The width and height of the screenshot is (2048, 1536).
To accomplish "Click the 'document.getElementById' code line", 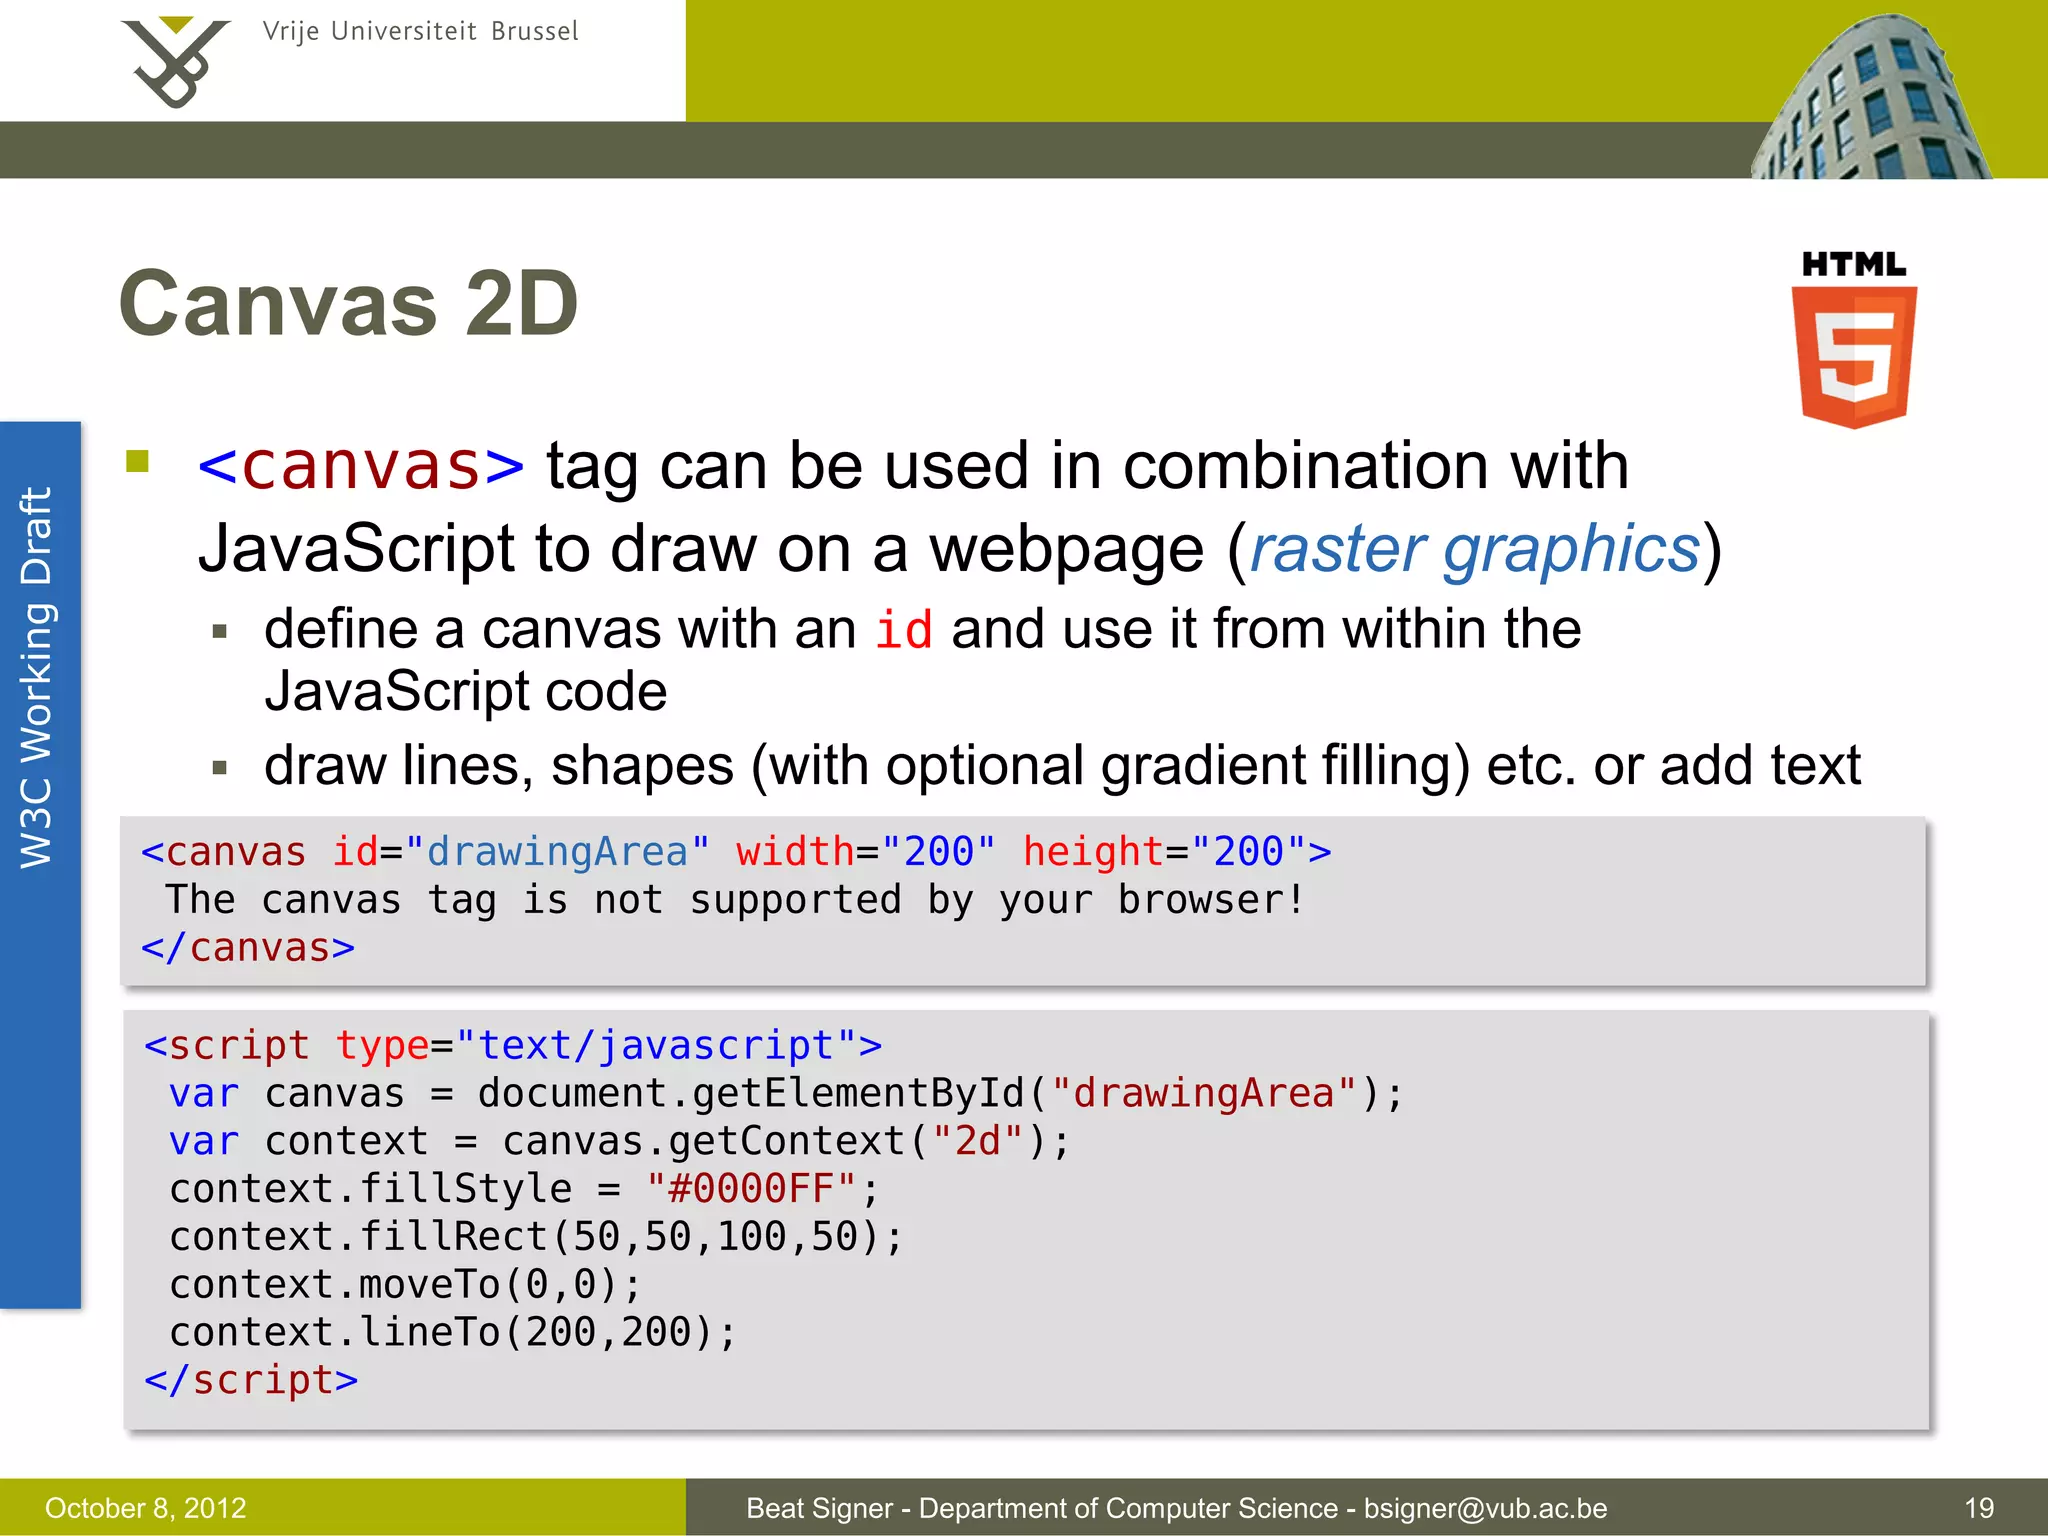I will coord(787,1094).
